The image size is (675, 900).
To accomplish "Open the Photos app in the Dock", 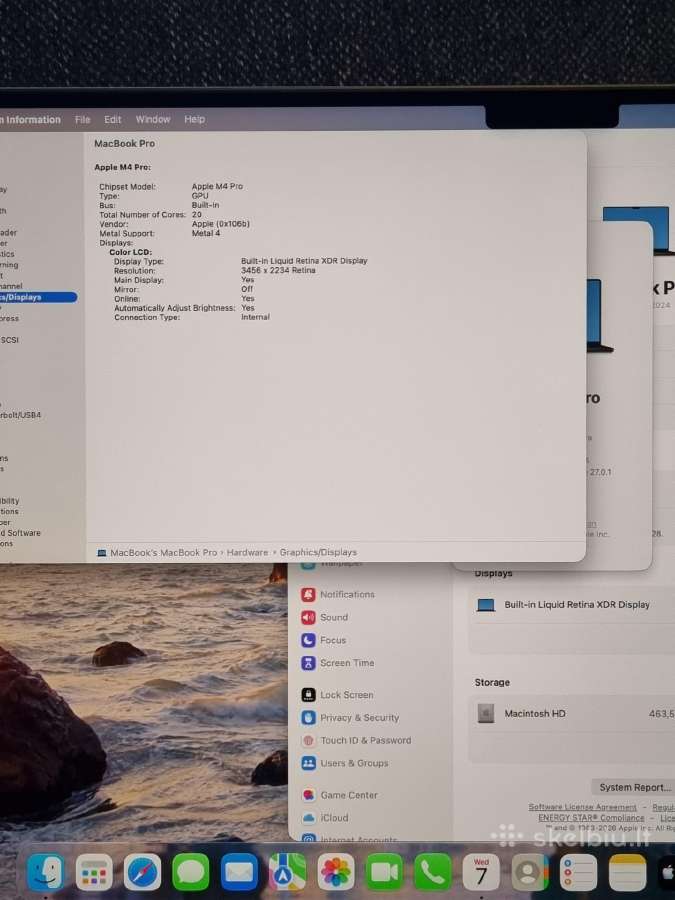I will click(336, 872).
